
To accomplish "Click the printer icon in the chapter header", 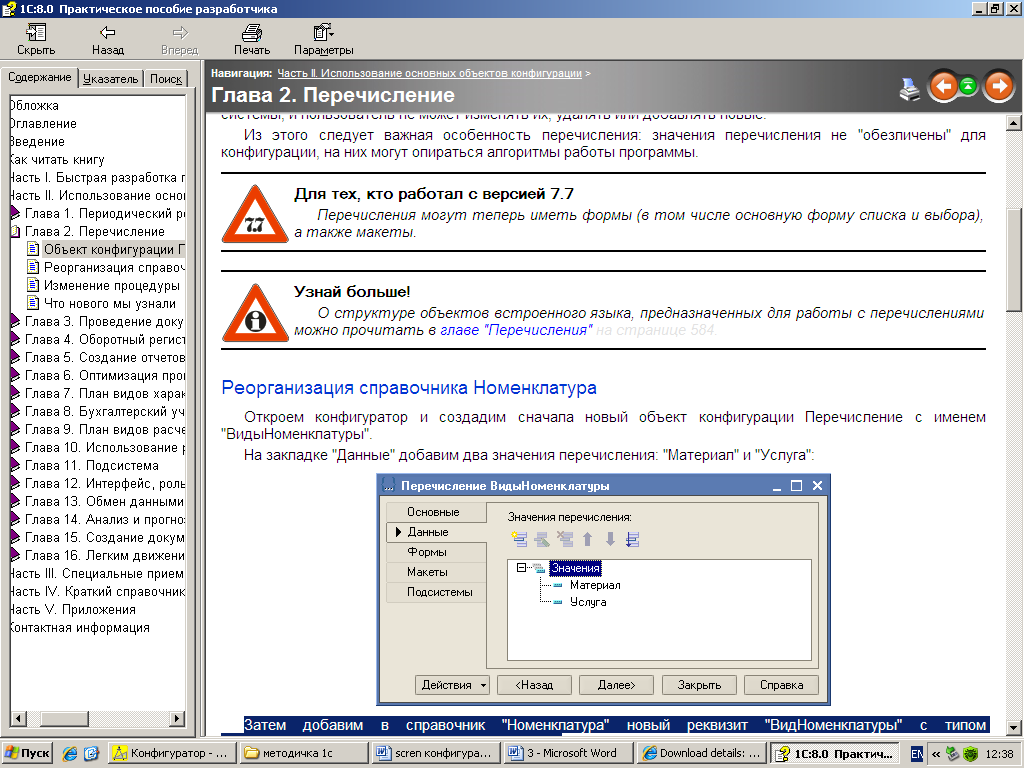I will tap(909, 89).
